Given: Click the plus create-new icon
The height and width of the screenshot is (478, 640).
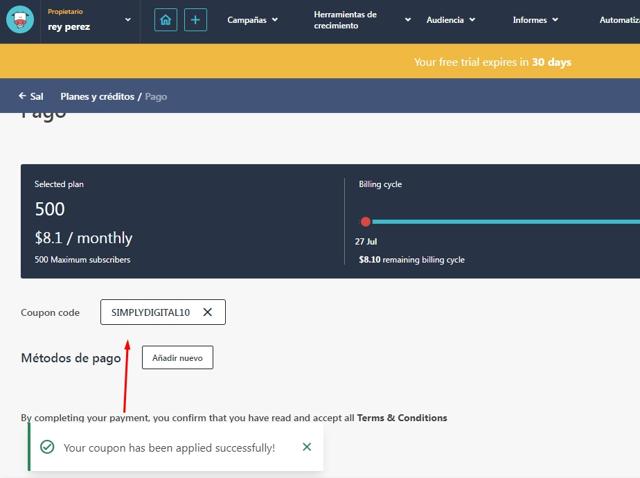Looking at the screenshot, I should tap(196, 20).
